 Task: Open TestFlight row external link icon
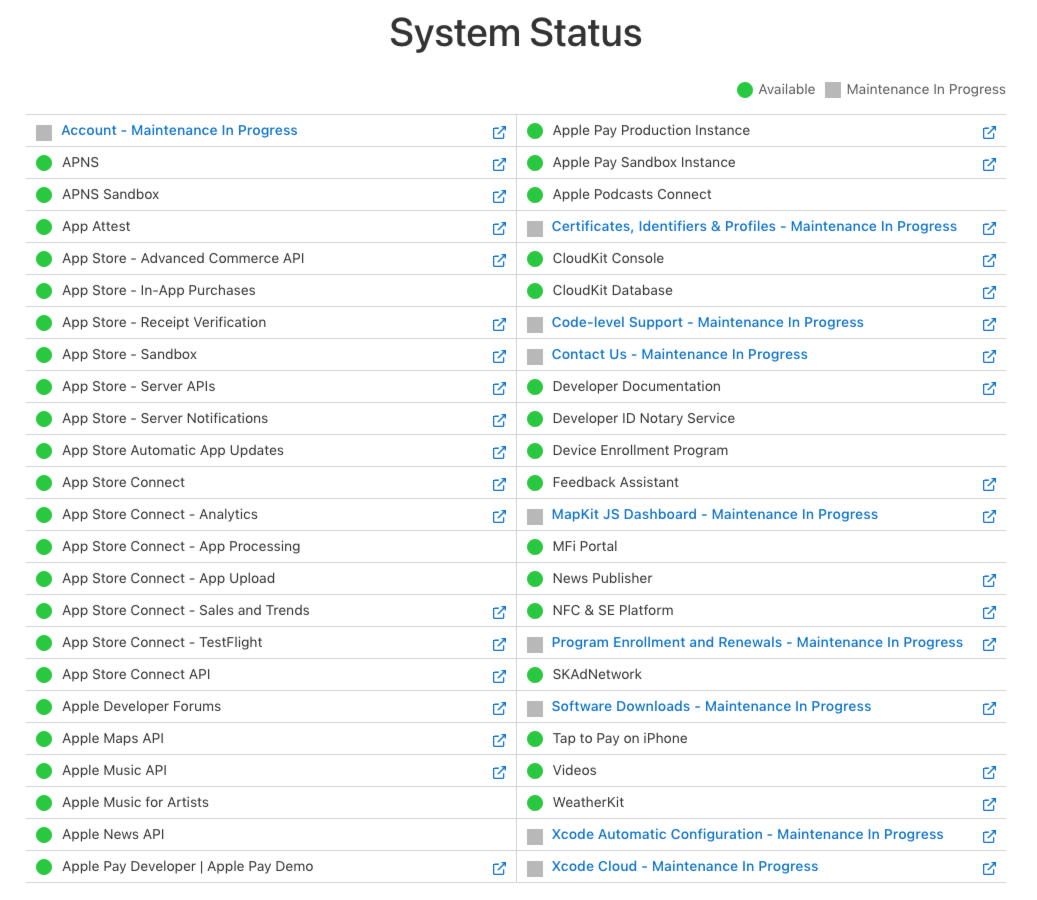point(499,644)
